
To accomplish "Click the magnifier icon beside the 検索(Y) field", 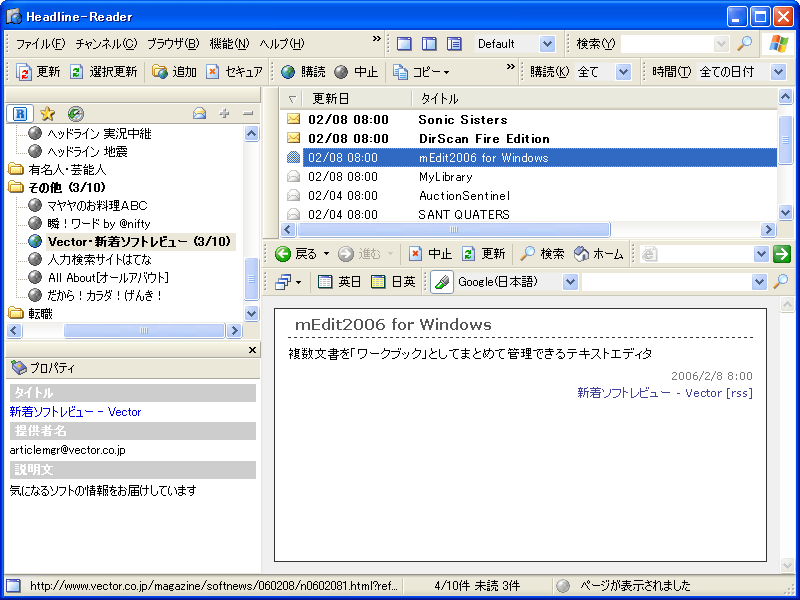I will pyautogui.click(x=745, y=44).
